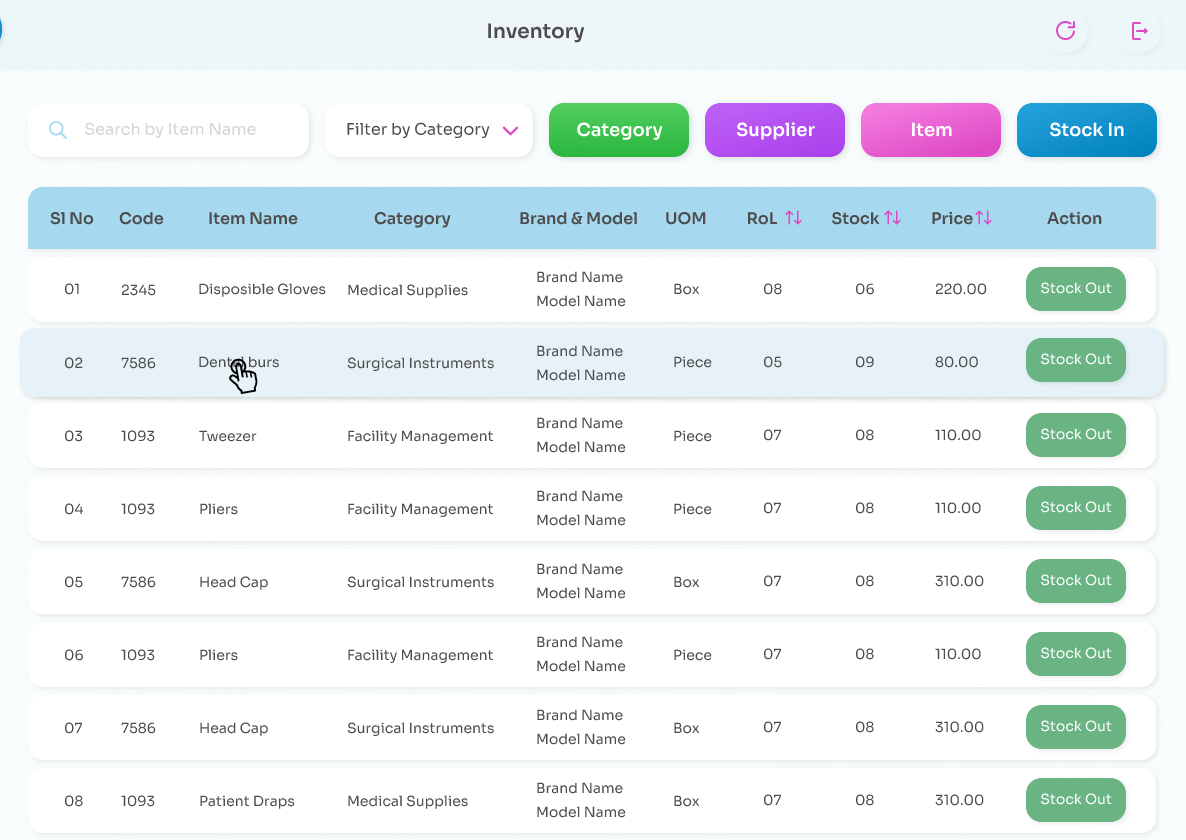
Task: Stock Out the Pliers in row 04
Action: [1075, 508]
